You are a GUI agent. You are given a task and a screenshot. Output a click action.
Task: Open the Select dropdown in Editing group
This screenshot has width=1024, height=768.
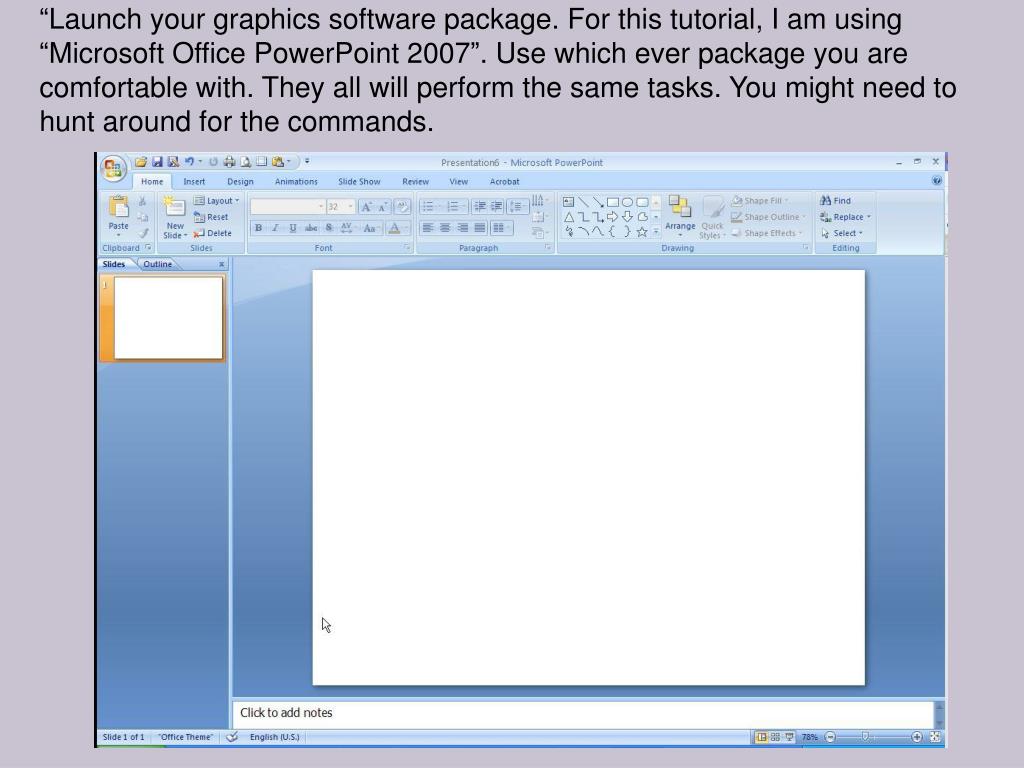click(842, 233)
